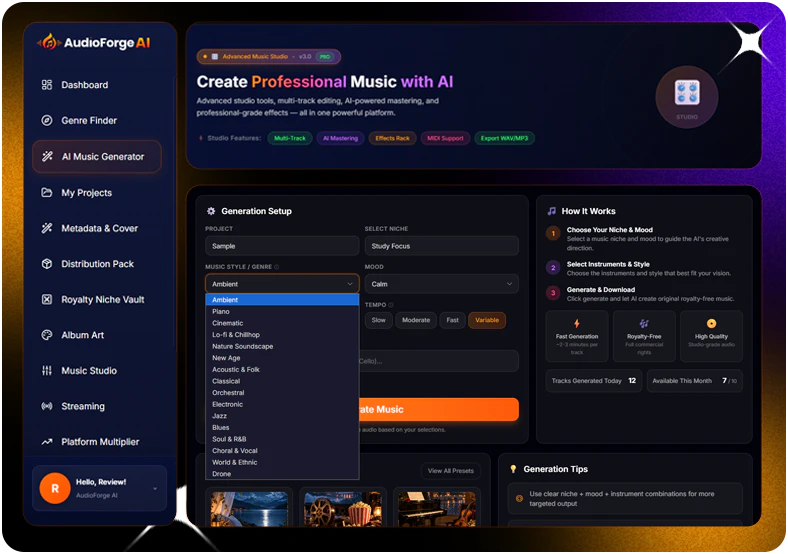Open the Calm mood dropdown
The width and height of the screenshot is (788, 554).
(x=442, y=284)
